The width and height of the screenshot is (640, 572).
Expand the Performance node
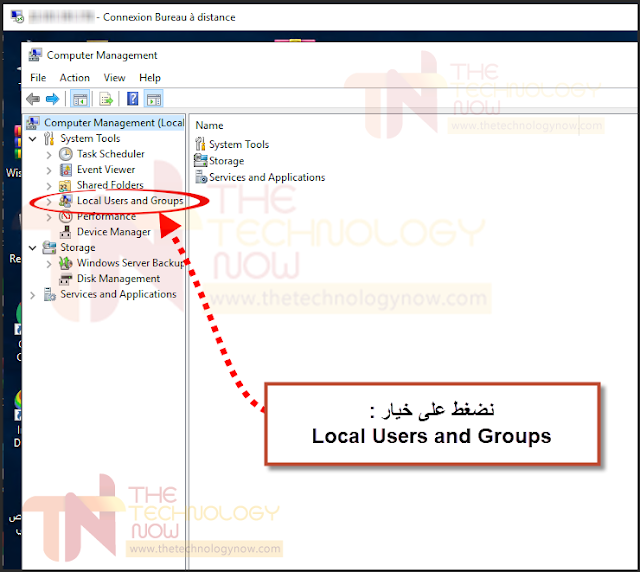[49, 217]
